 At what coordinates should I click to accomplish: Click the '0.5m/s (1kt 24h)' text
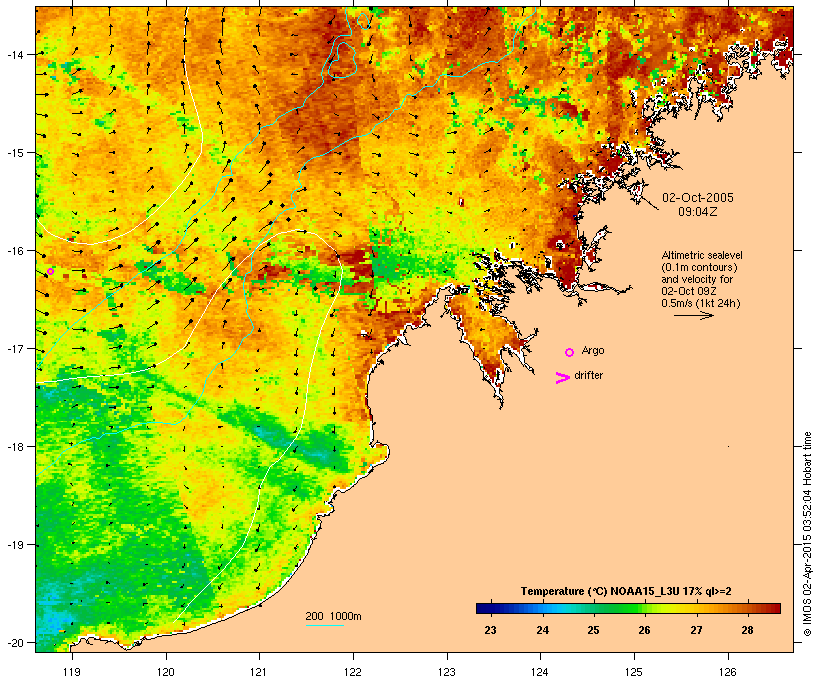click(x=701, y=303)
